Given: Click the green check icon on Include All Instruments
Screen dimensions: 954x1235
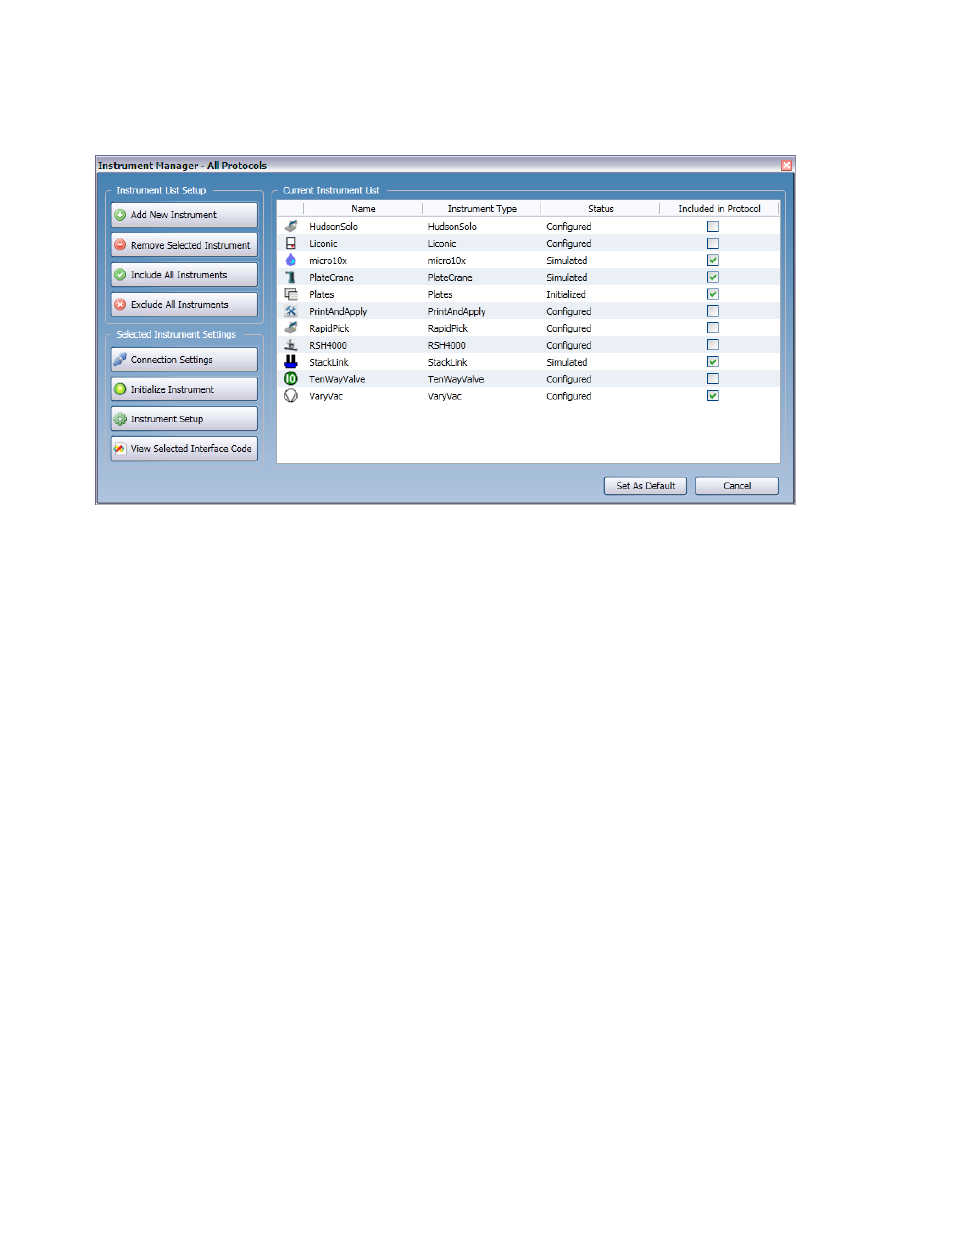Looking at the screenshot, I should 120,275.
